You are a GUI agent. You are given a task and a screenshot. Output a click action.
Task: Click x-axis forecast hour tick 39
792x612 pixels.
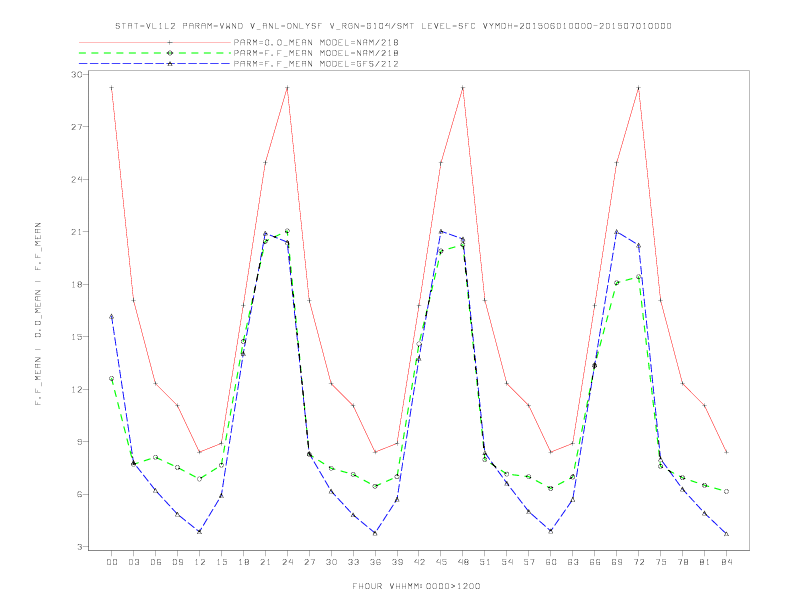pyautogui.click(x=397, y=562)
